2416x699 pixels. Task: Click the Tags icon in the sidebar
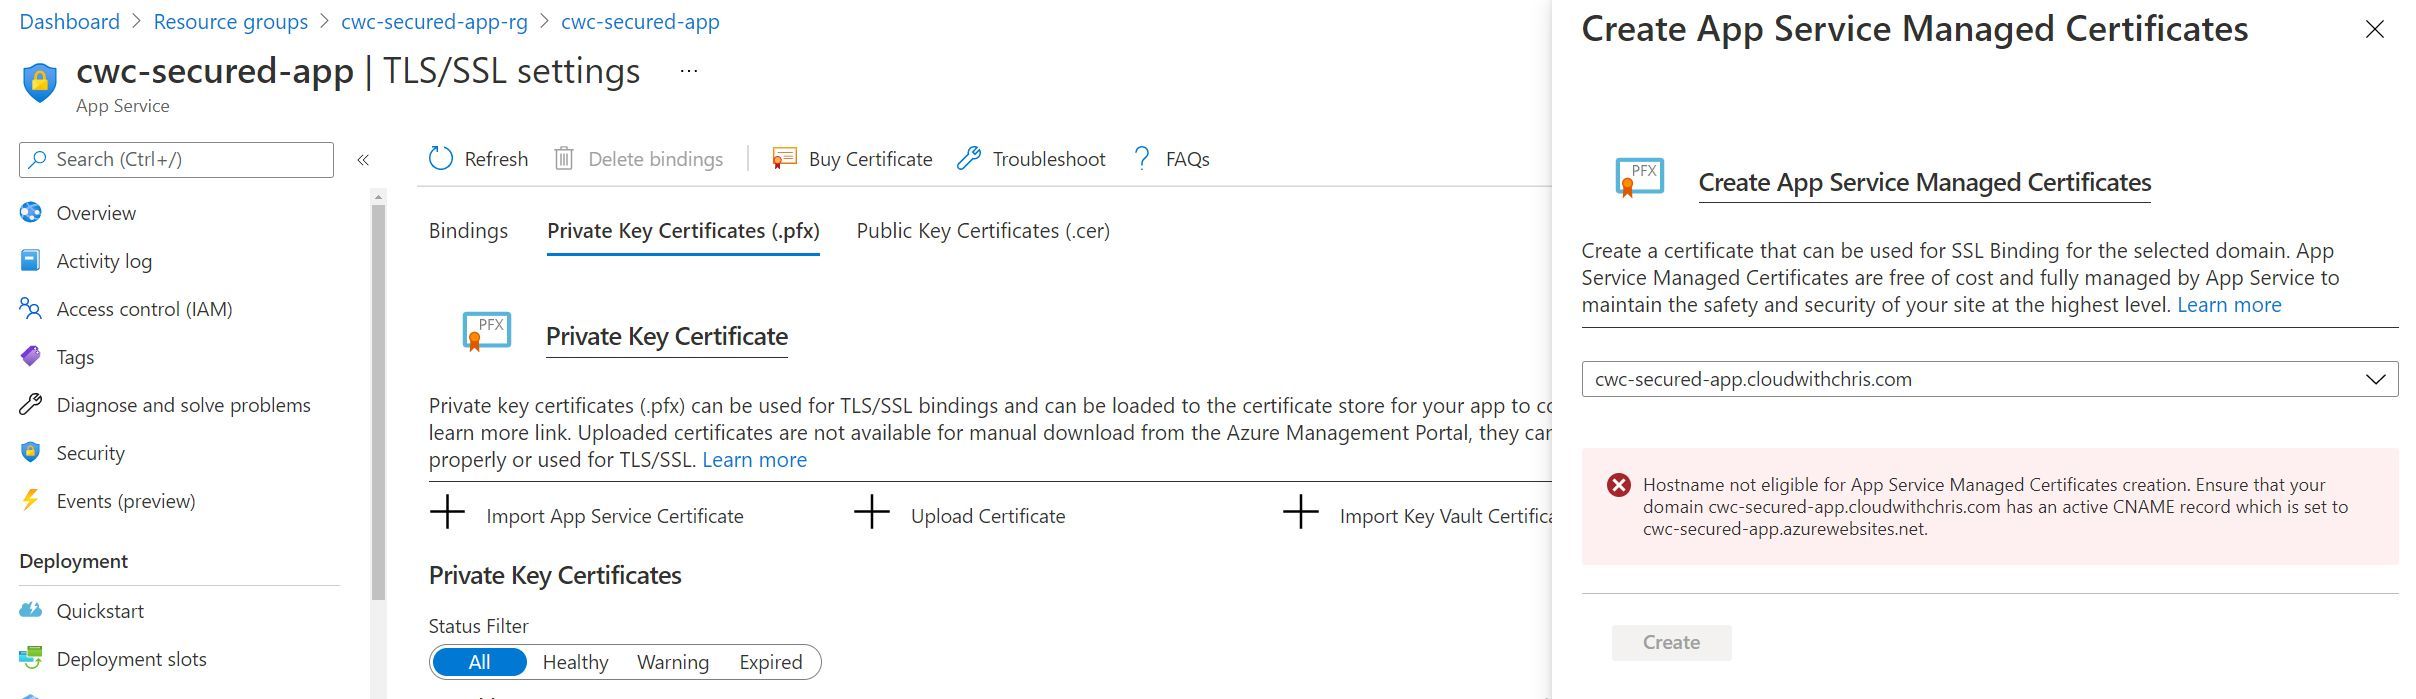(x=31, y=356)
